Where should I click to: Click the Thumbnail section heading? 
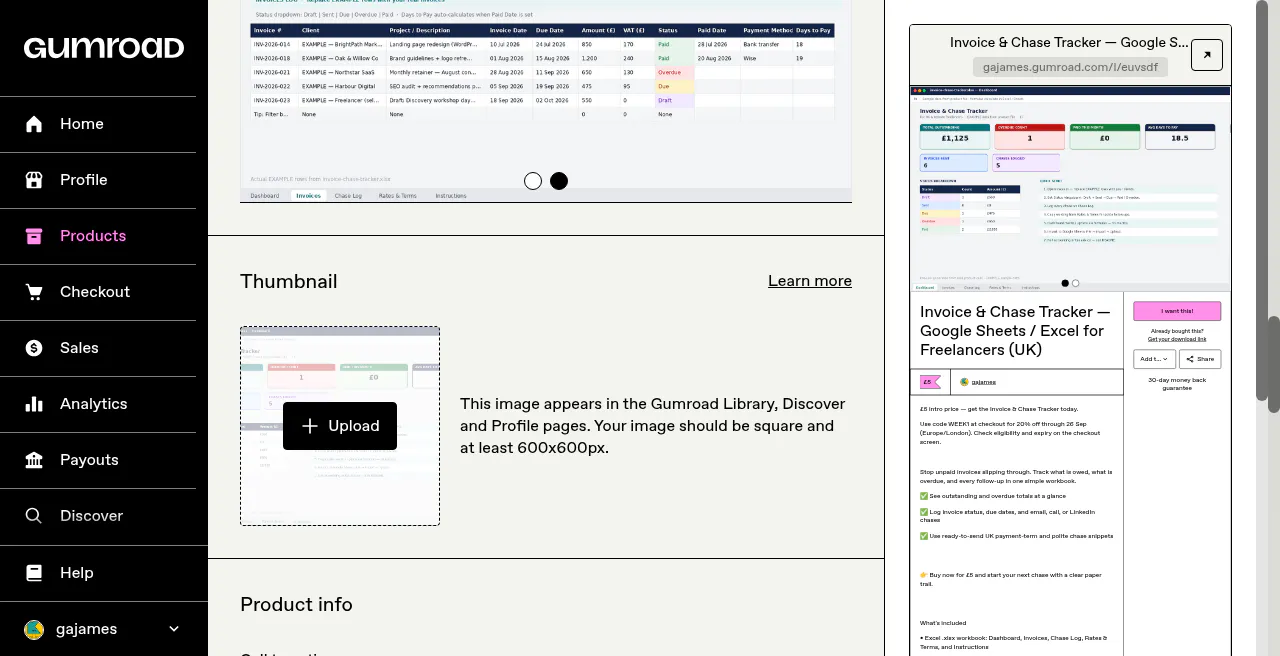tap(289, 281)
